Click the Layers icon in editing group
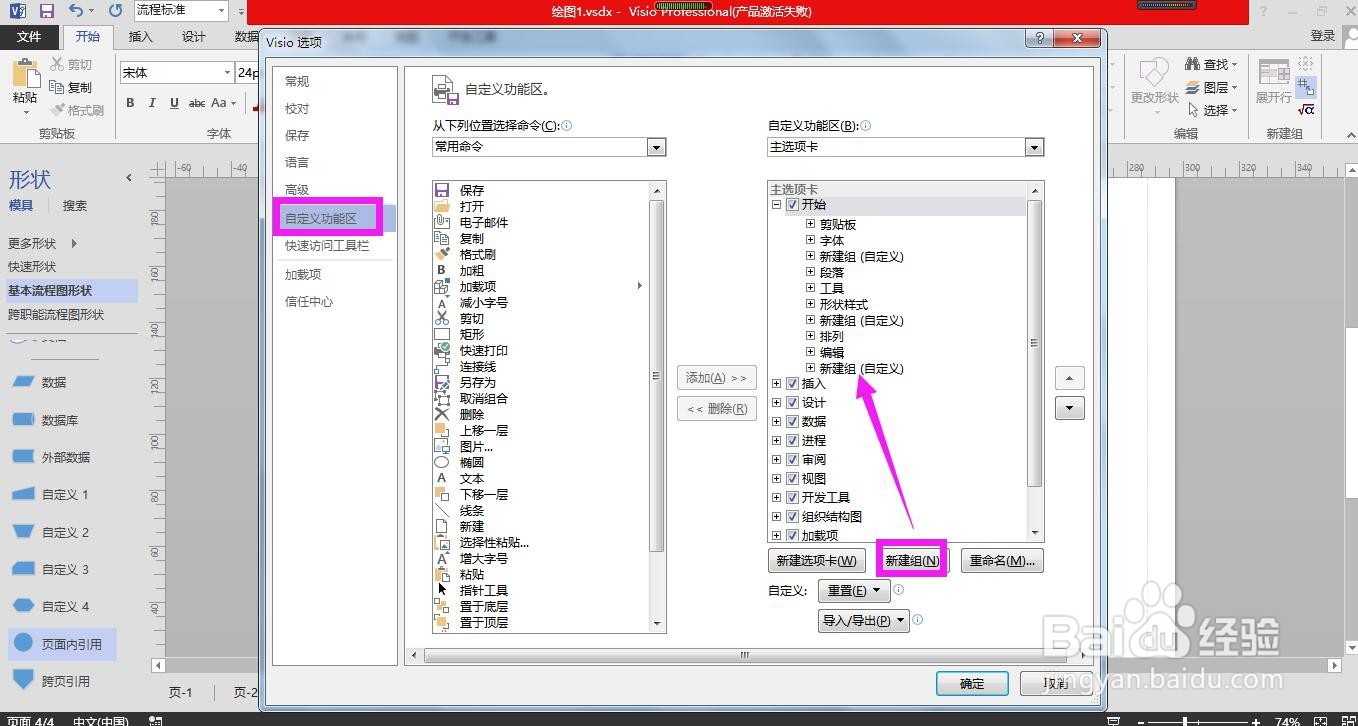1358x726 pixels. pyautogui.click(x=1192, y=87)
